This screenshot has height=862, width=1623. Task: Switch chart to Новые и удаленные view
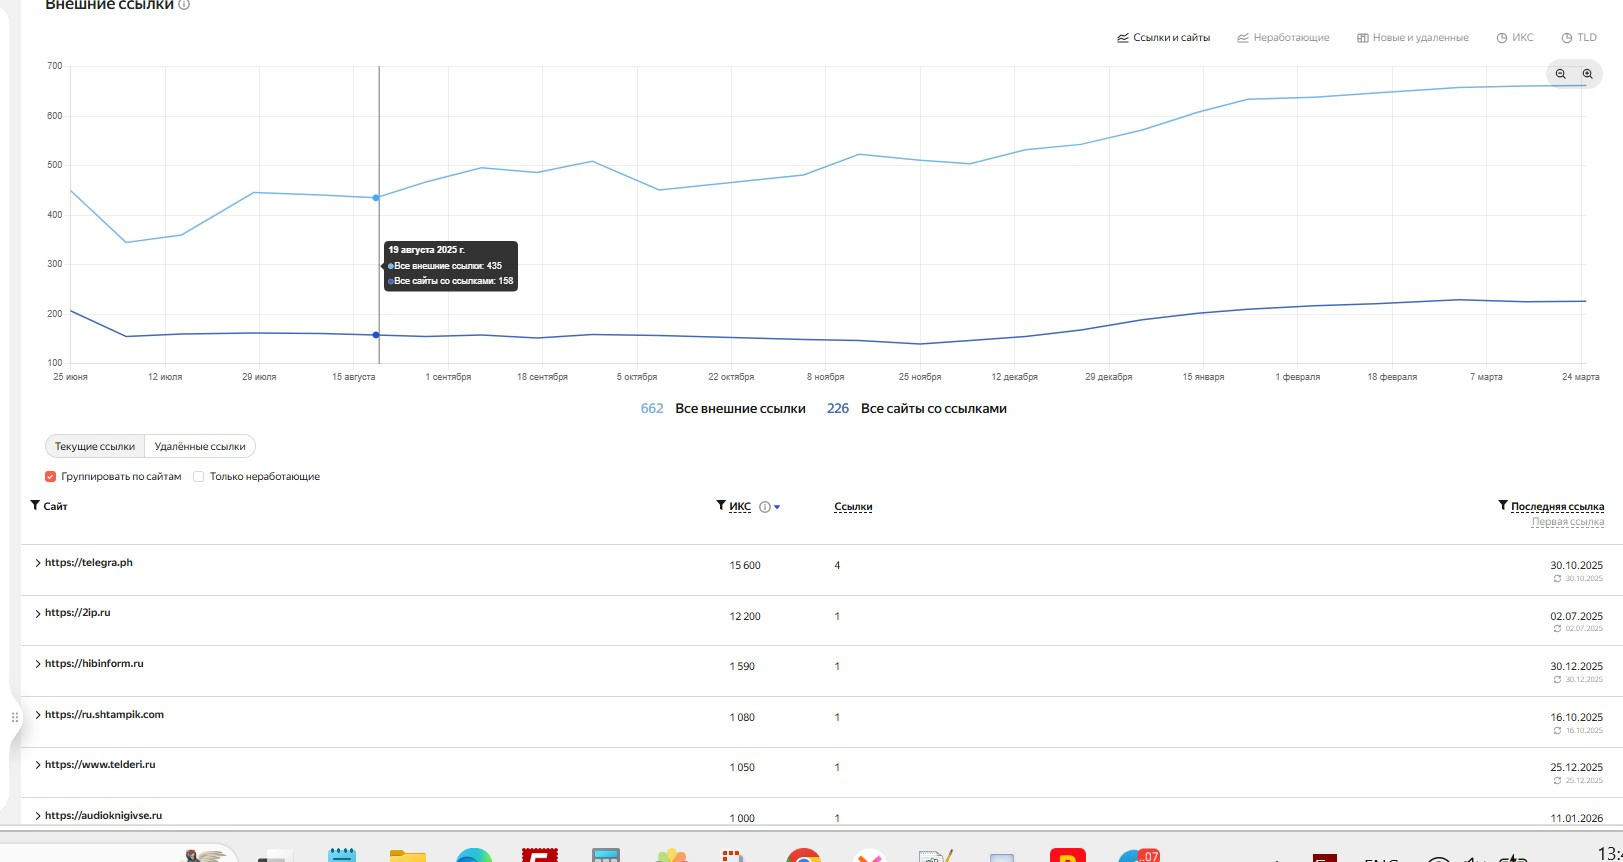coord(1413,38)
